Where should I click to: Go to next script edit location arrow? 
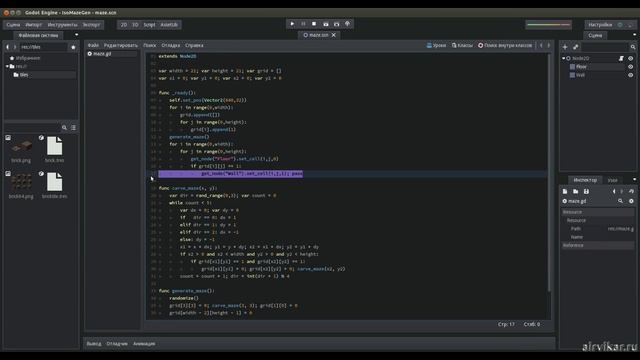pos(549,45)
